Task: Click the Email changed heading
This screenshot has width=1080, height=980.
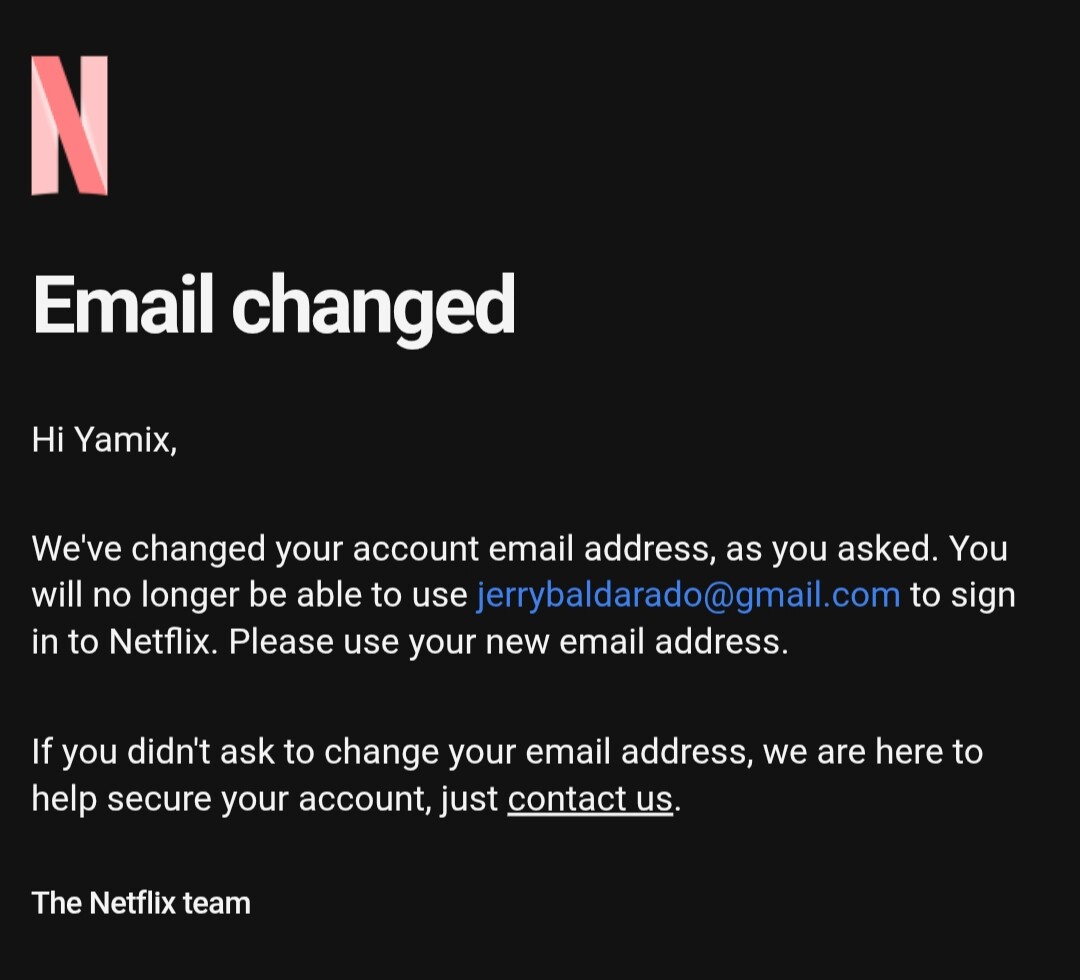Action: point(273,305)
